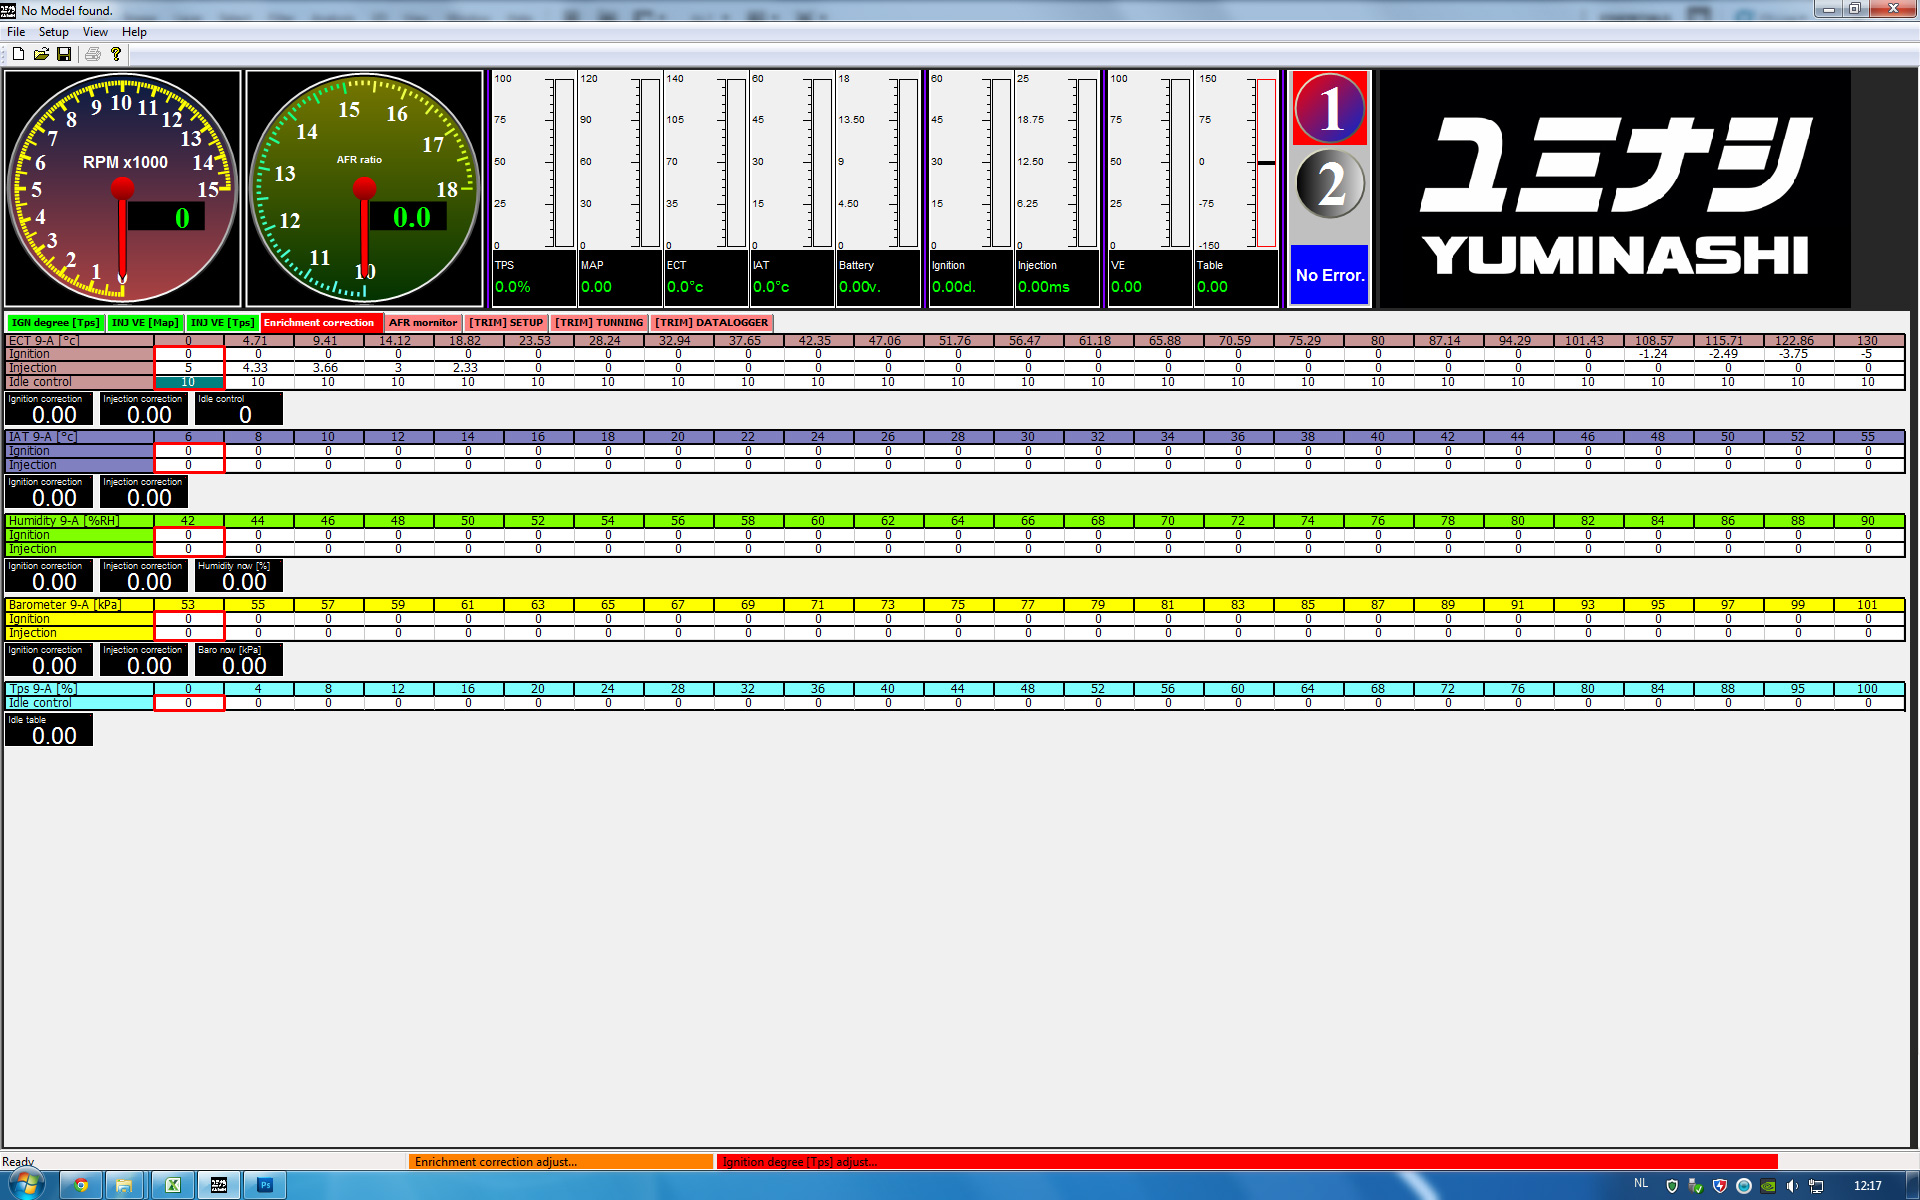
Task: Activate the IGN degree [Tps] tab
Action: pos(55,322)
